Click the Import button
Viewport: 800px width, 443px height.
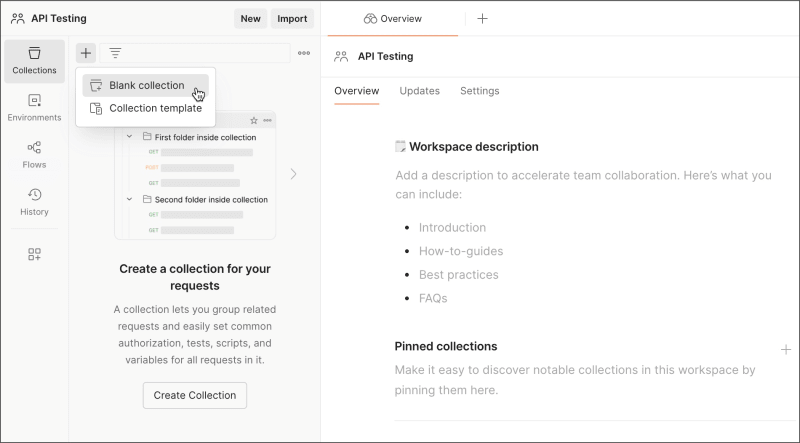(x=292, y=19)
